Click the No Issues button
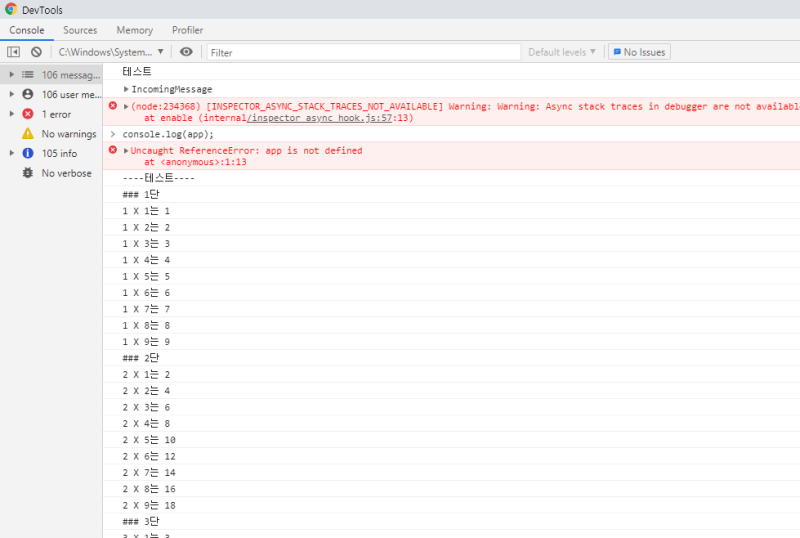This screenshot has width=800, height=538. [x=639, y=52]
